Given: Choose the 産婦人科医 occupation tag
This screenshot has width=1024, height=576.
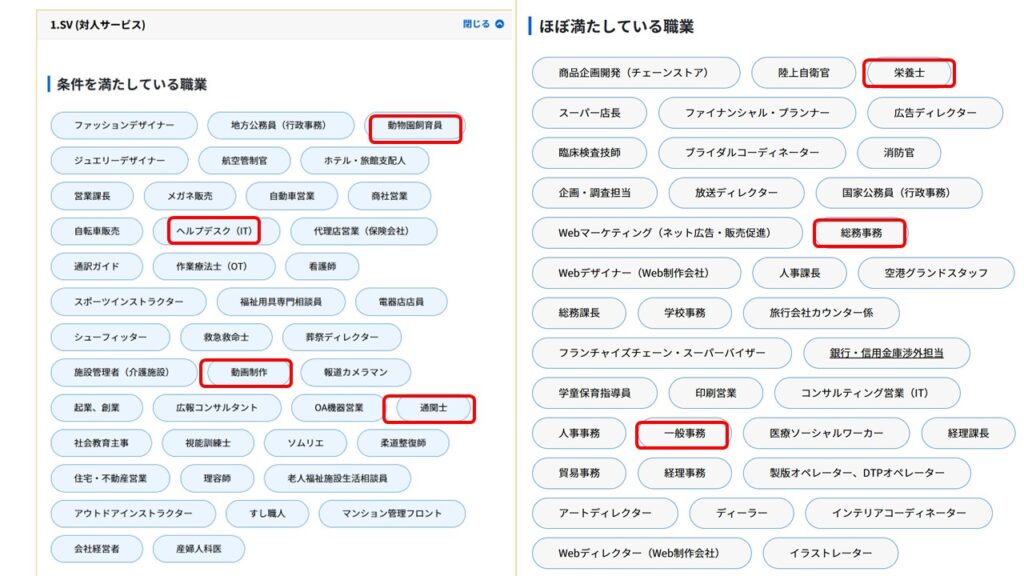Looking at the screenshot, I should [x=198, y=549].
